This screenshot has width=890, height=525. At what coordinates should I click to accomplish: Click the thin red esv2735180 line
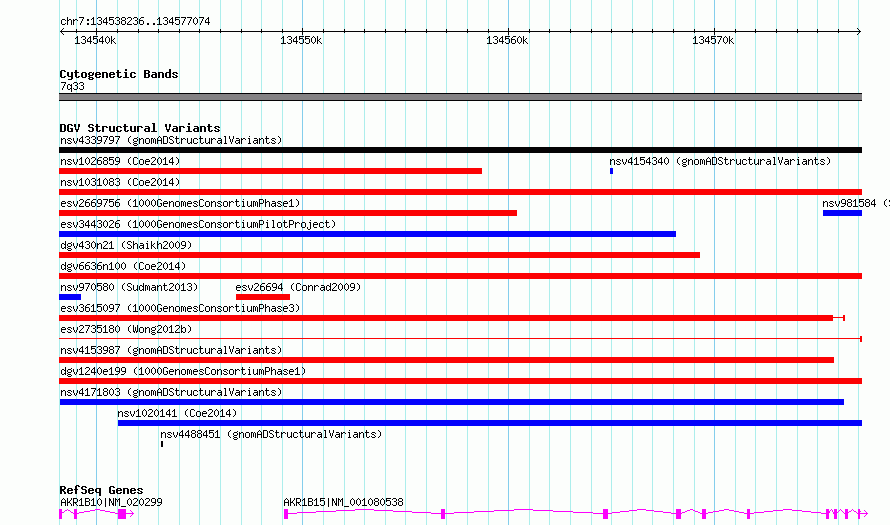tap(460, 339)
